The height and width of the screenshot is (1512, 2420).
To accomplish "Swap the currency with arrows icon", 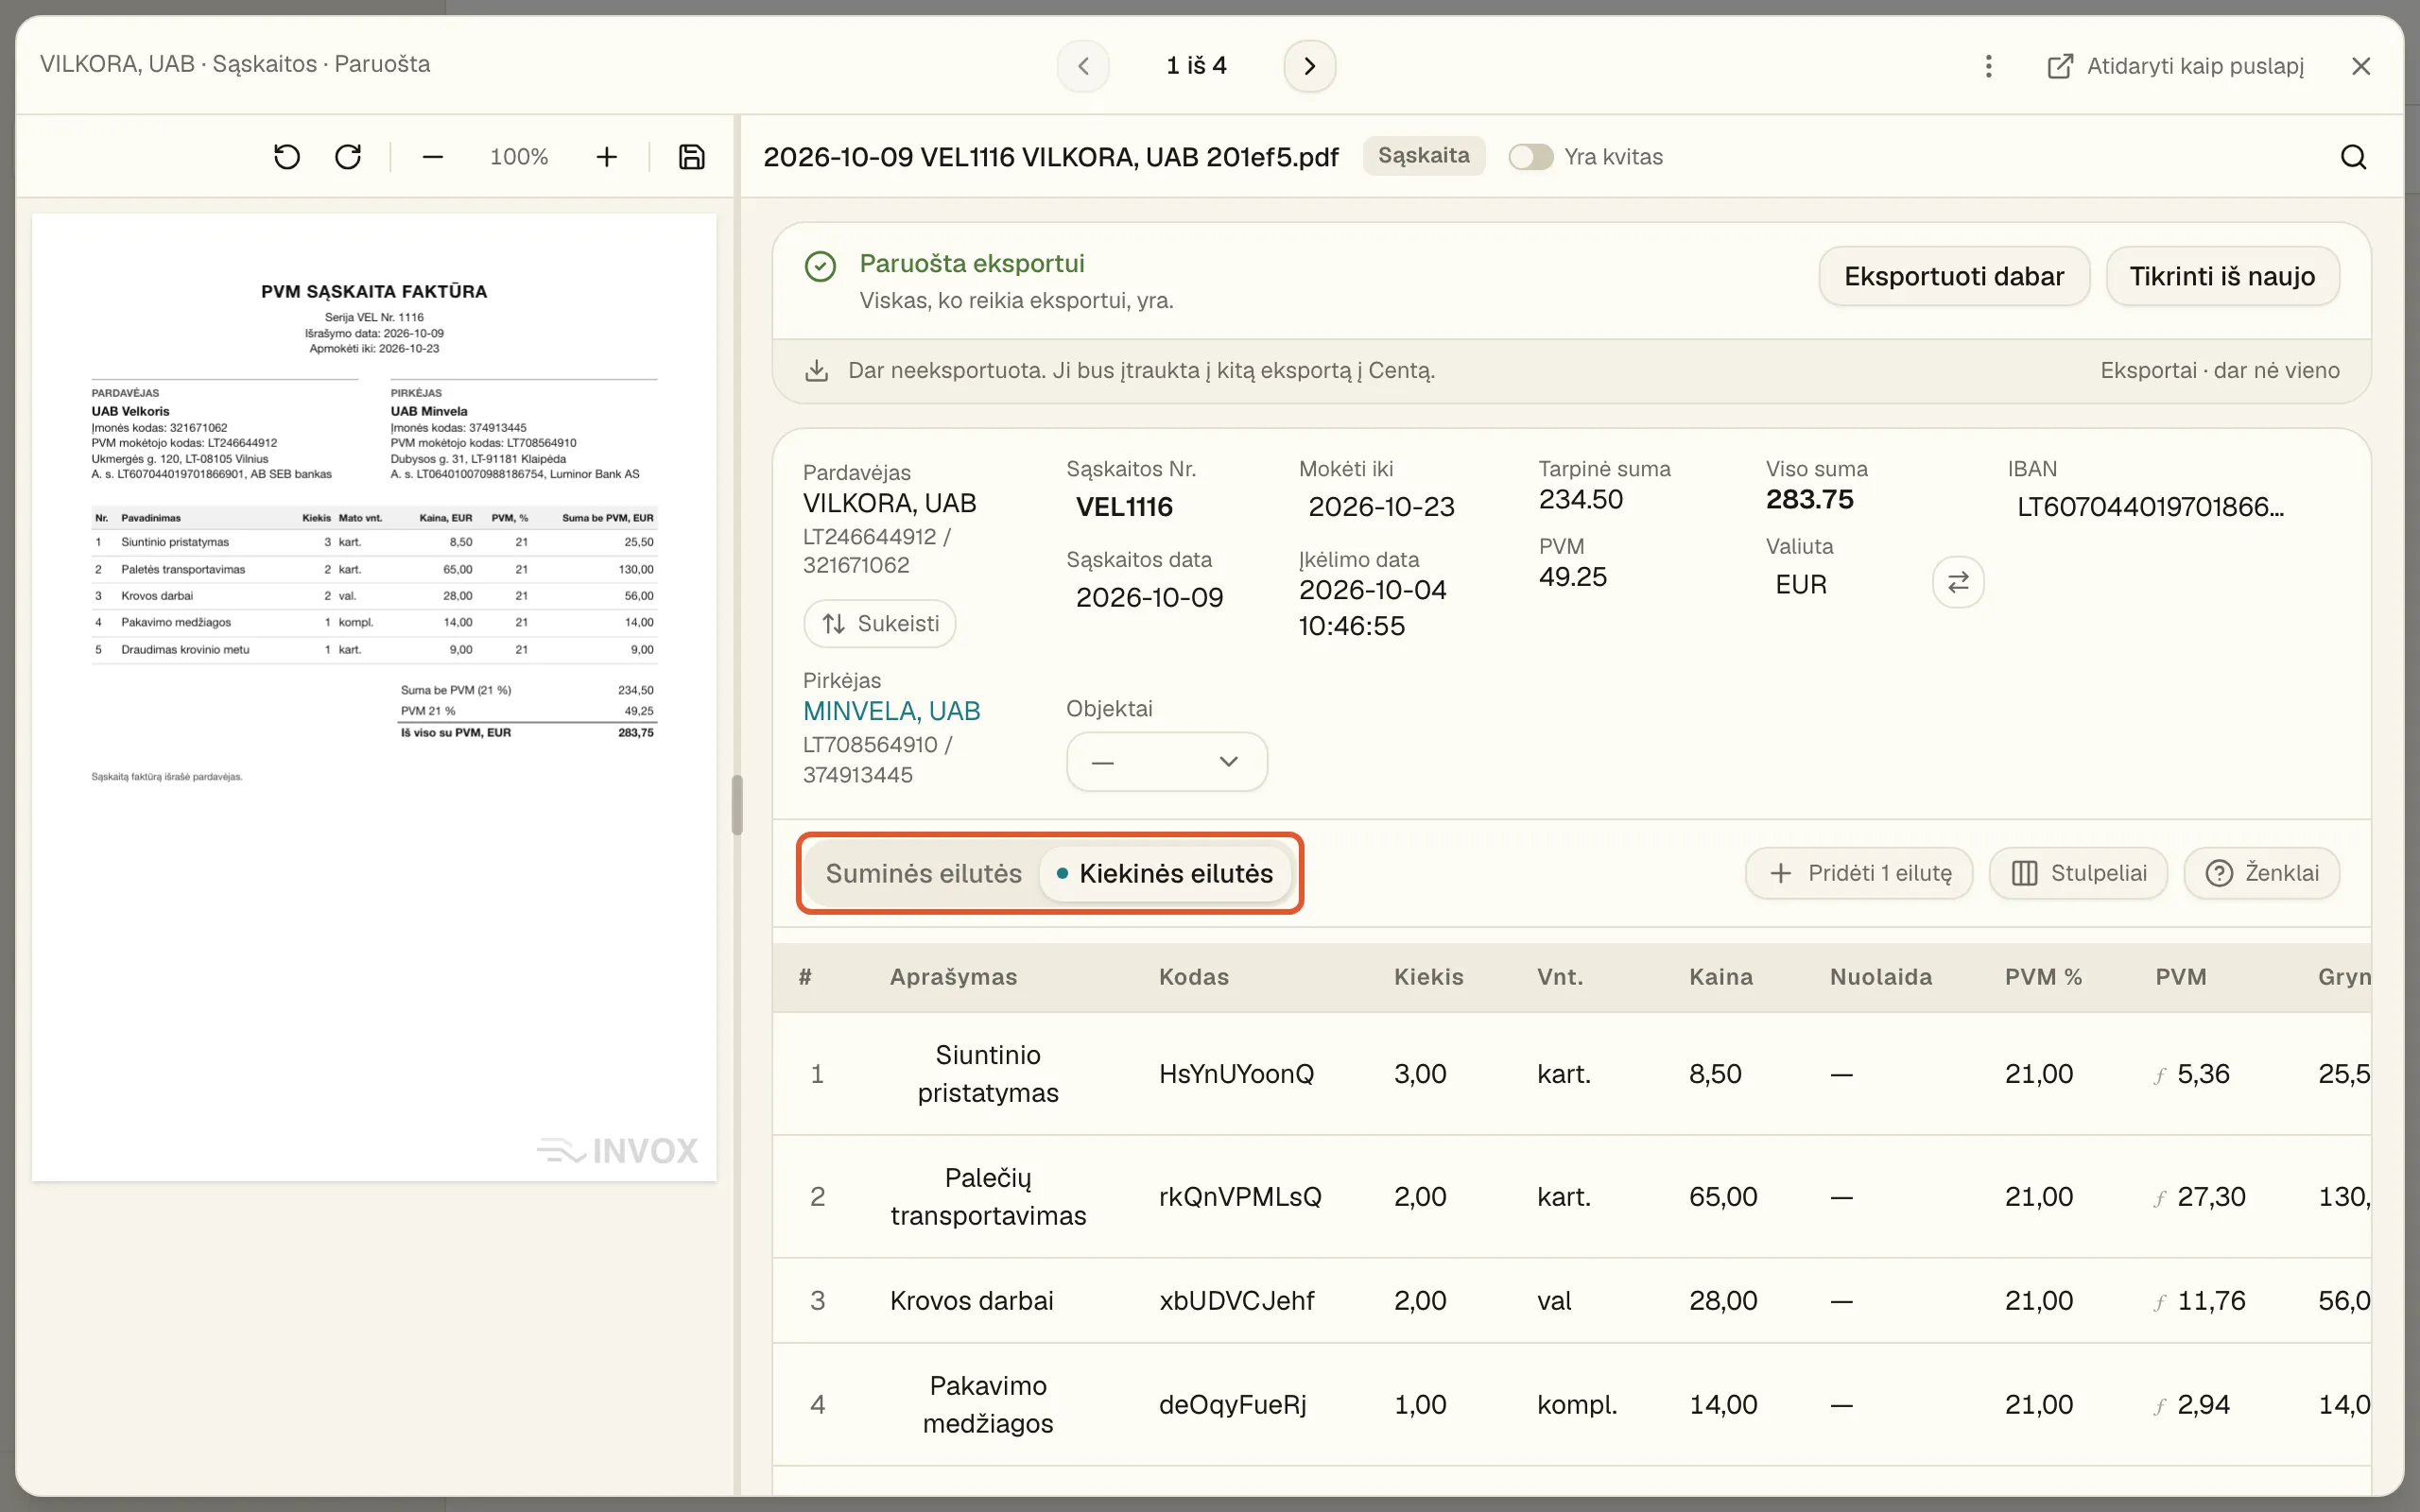I will 1958,582.
